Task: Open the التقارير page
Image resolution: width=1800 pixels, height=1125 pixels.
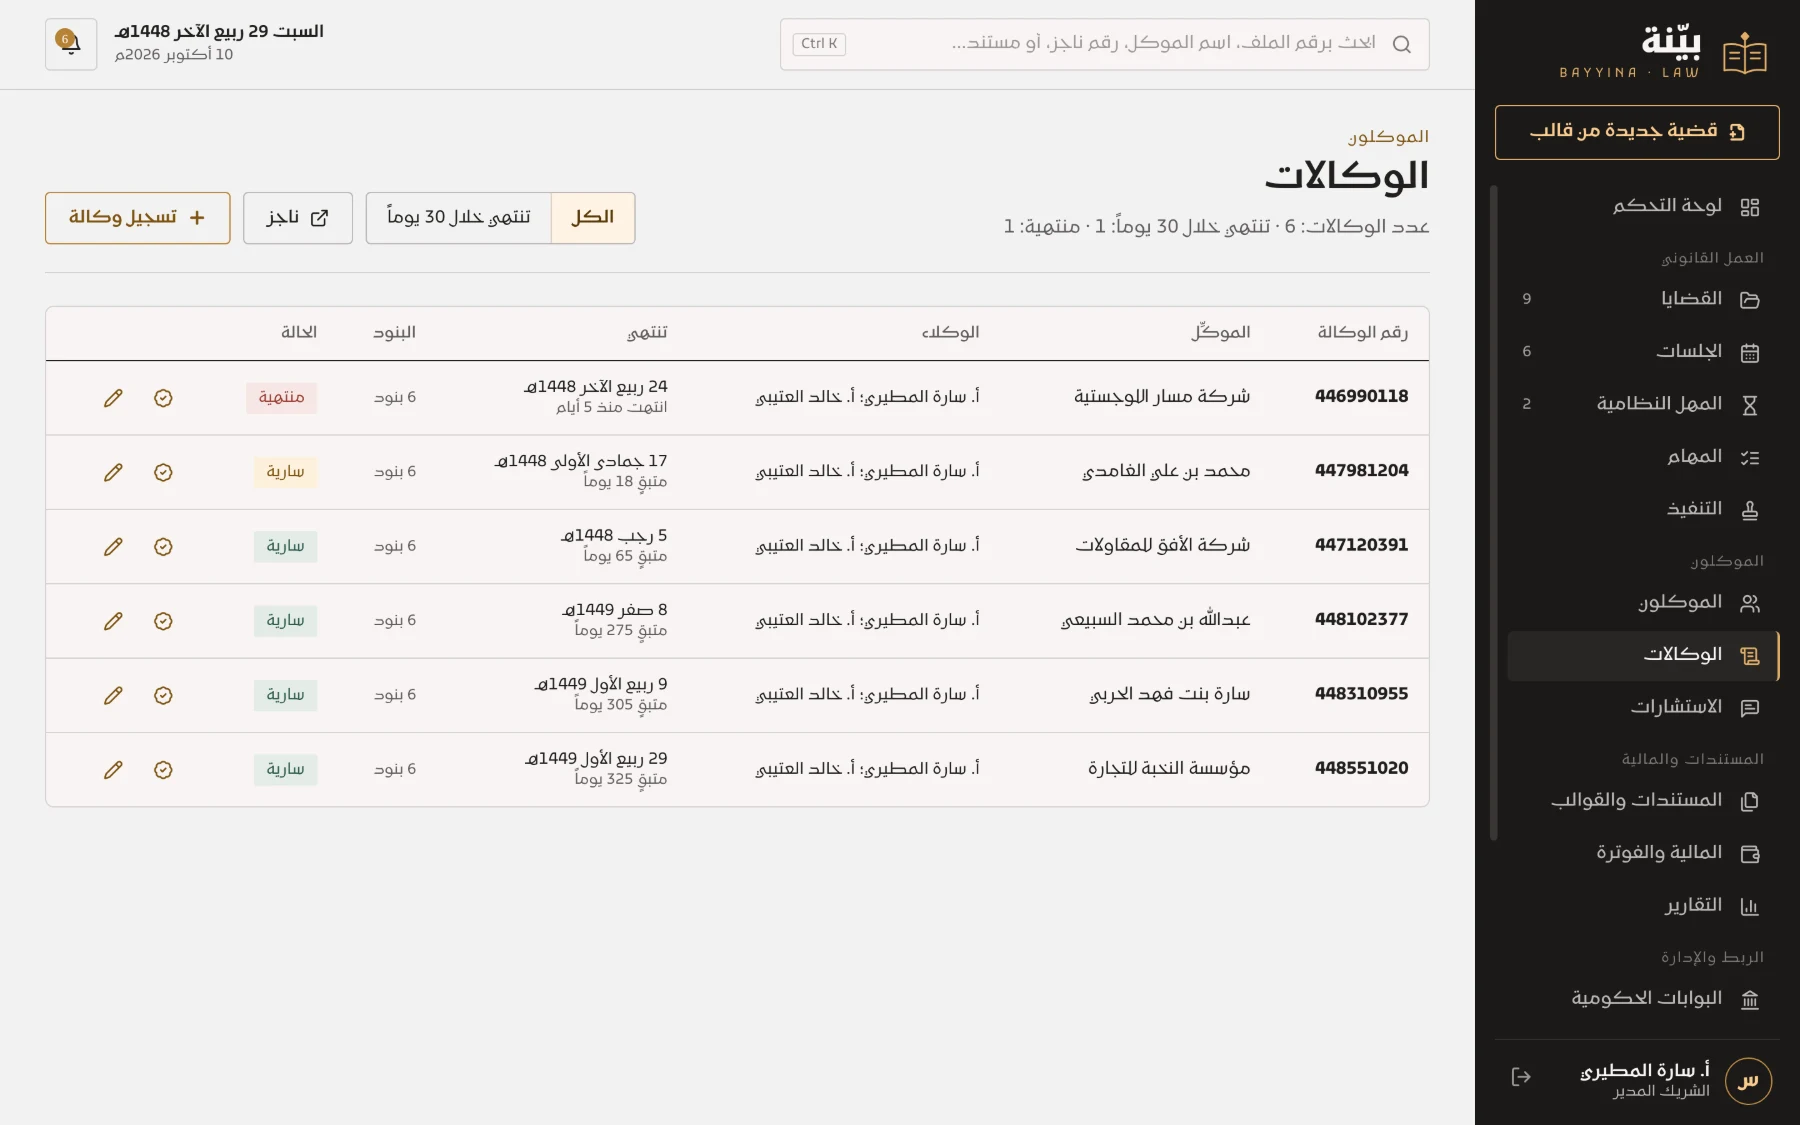Action: [x=1642, y=906]
